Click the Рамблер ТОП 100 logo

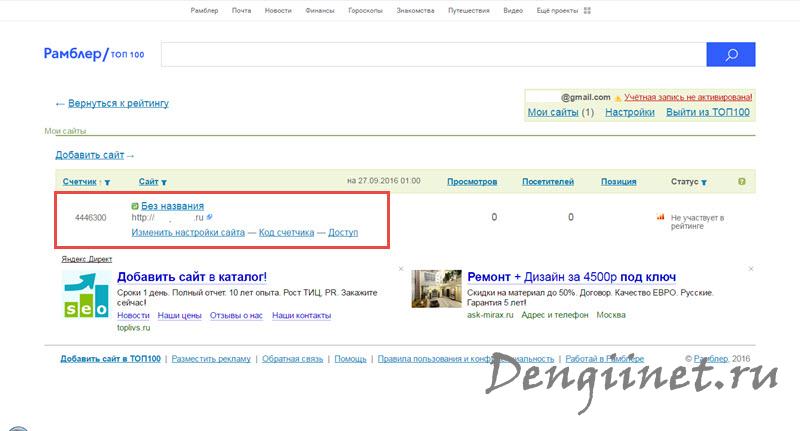pos(94,54)
